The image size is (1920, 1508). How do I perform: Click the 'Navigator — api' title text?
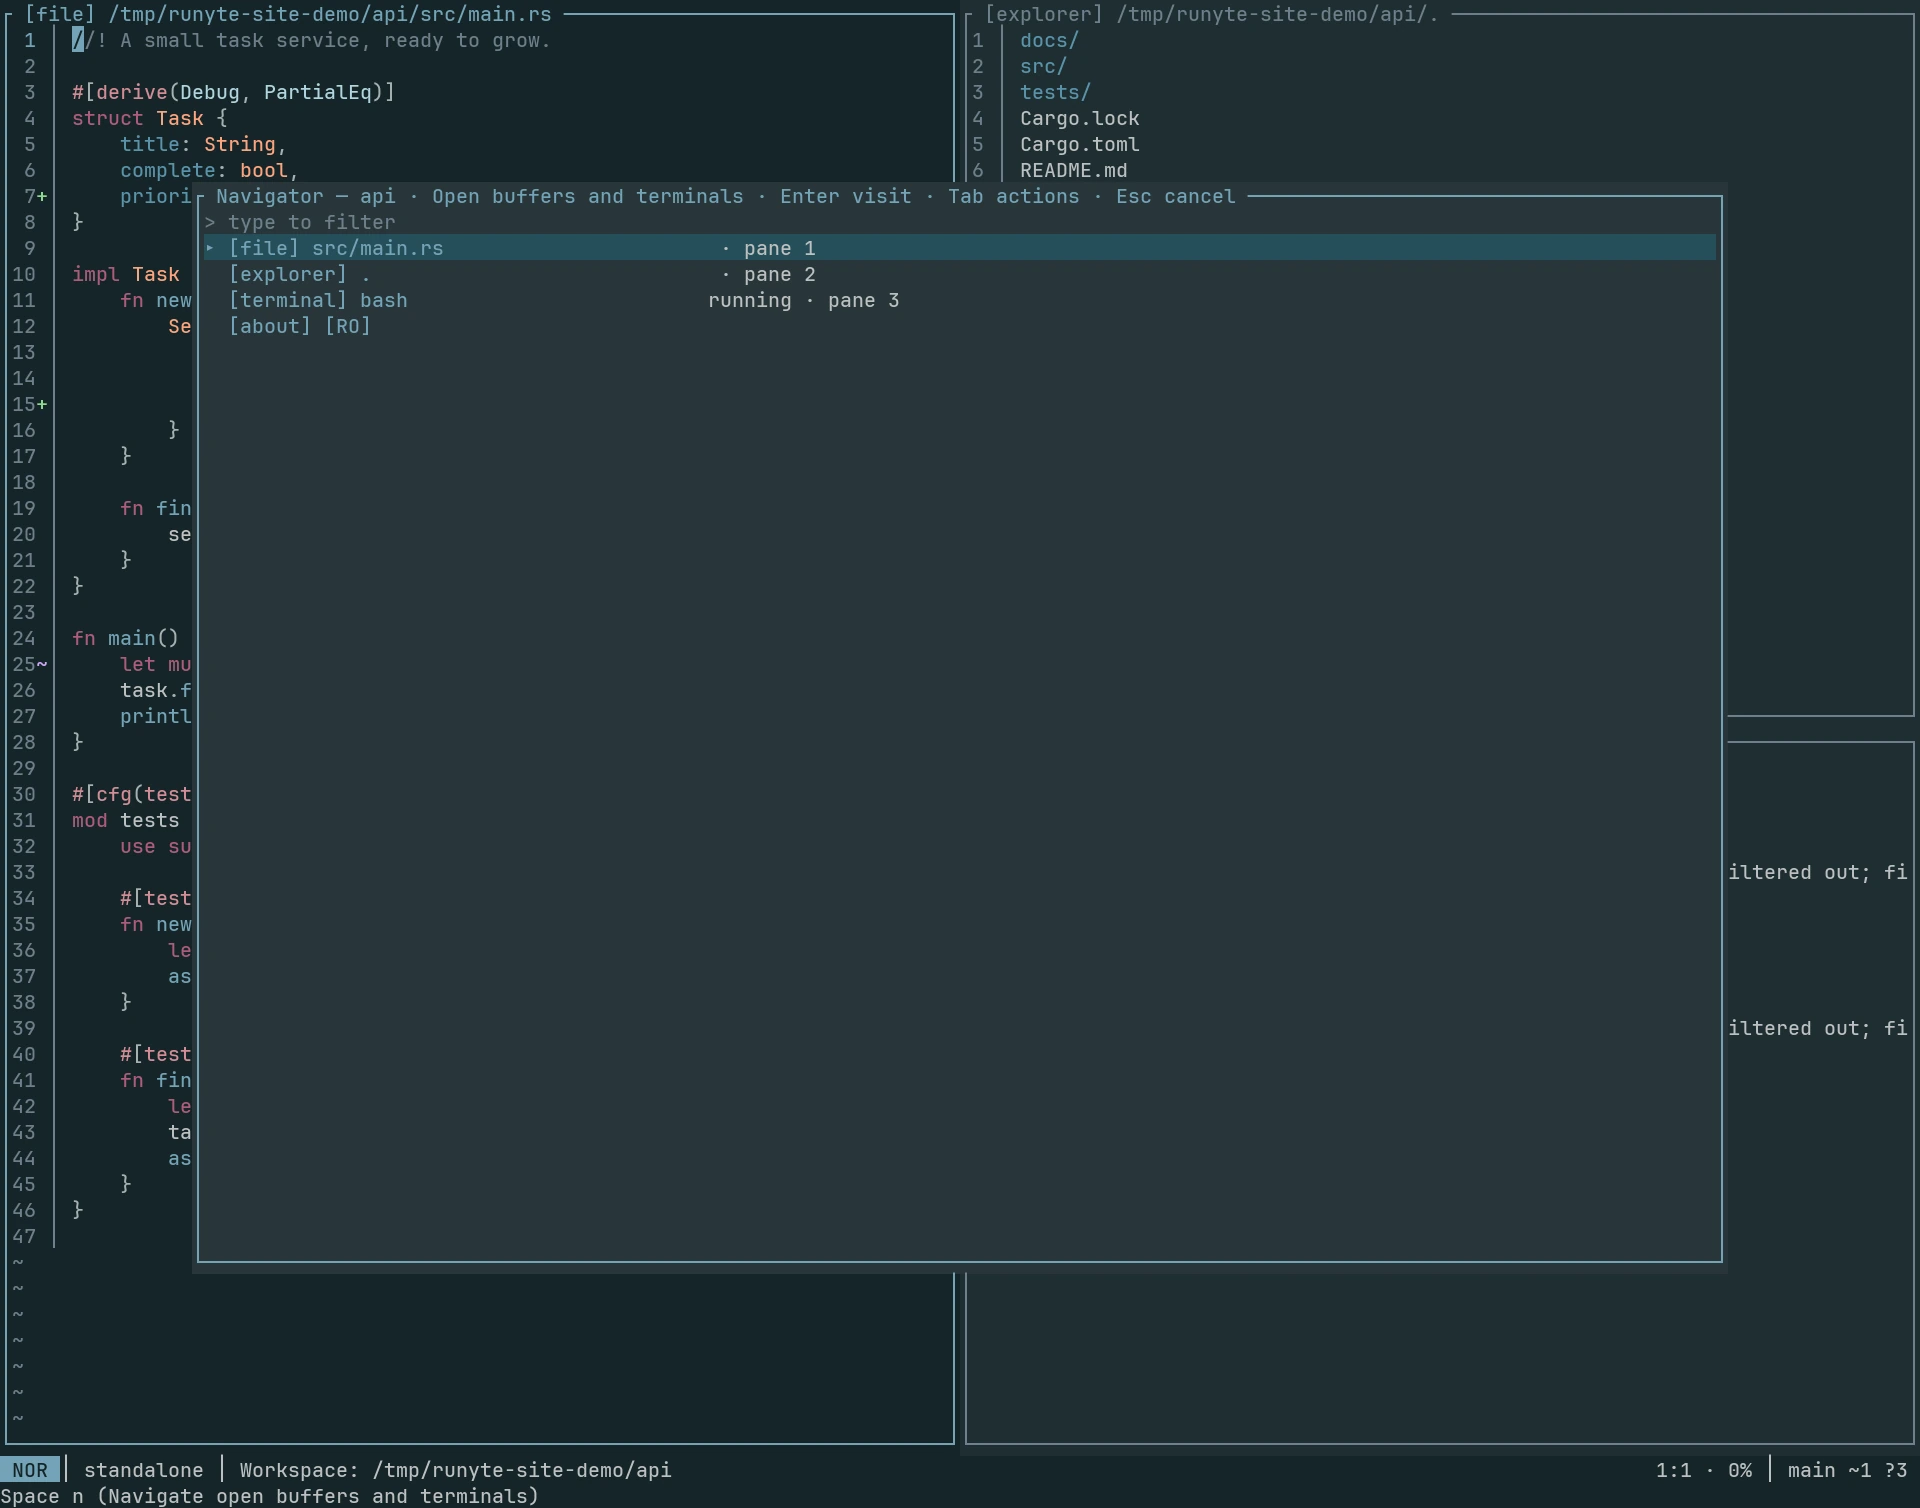(x=305, y=196)
